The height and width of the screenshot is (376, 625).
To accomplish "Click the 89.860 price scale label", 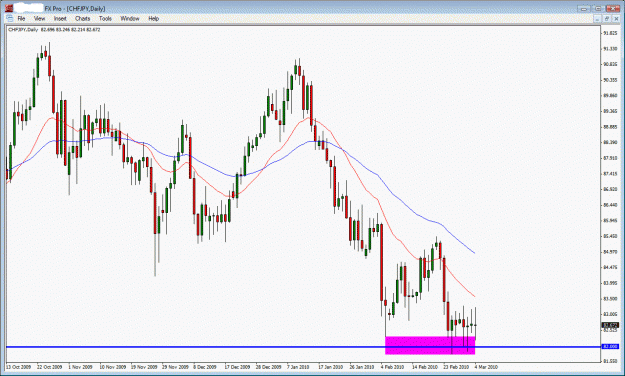I will 610,96.
